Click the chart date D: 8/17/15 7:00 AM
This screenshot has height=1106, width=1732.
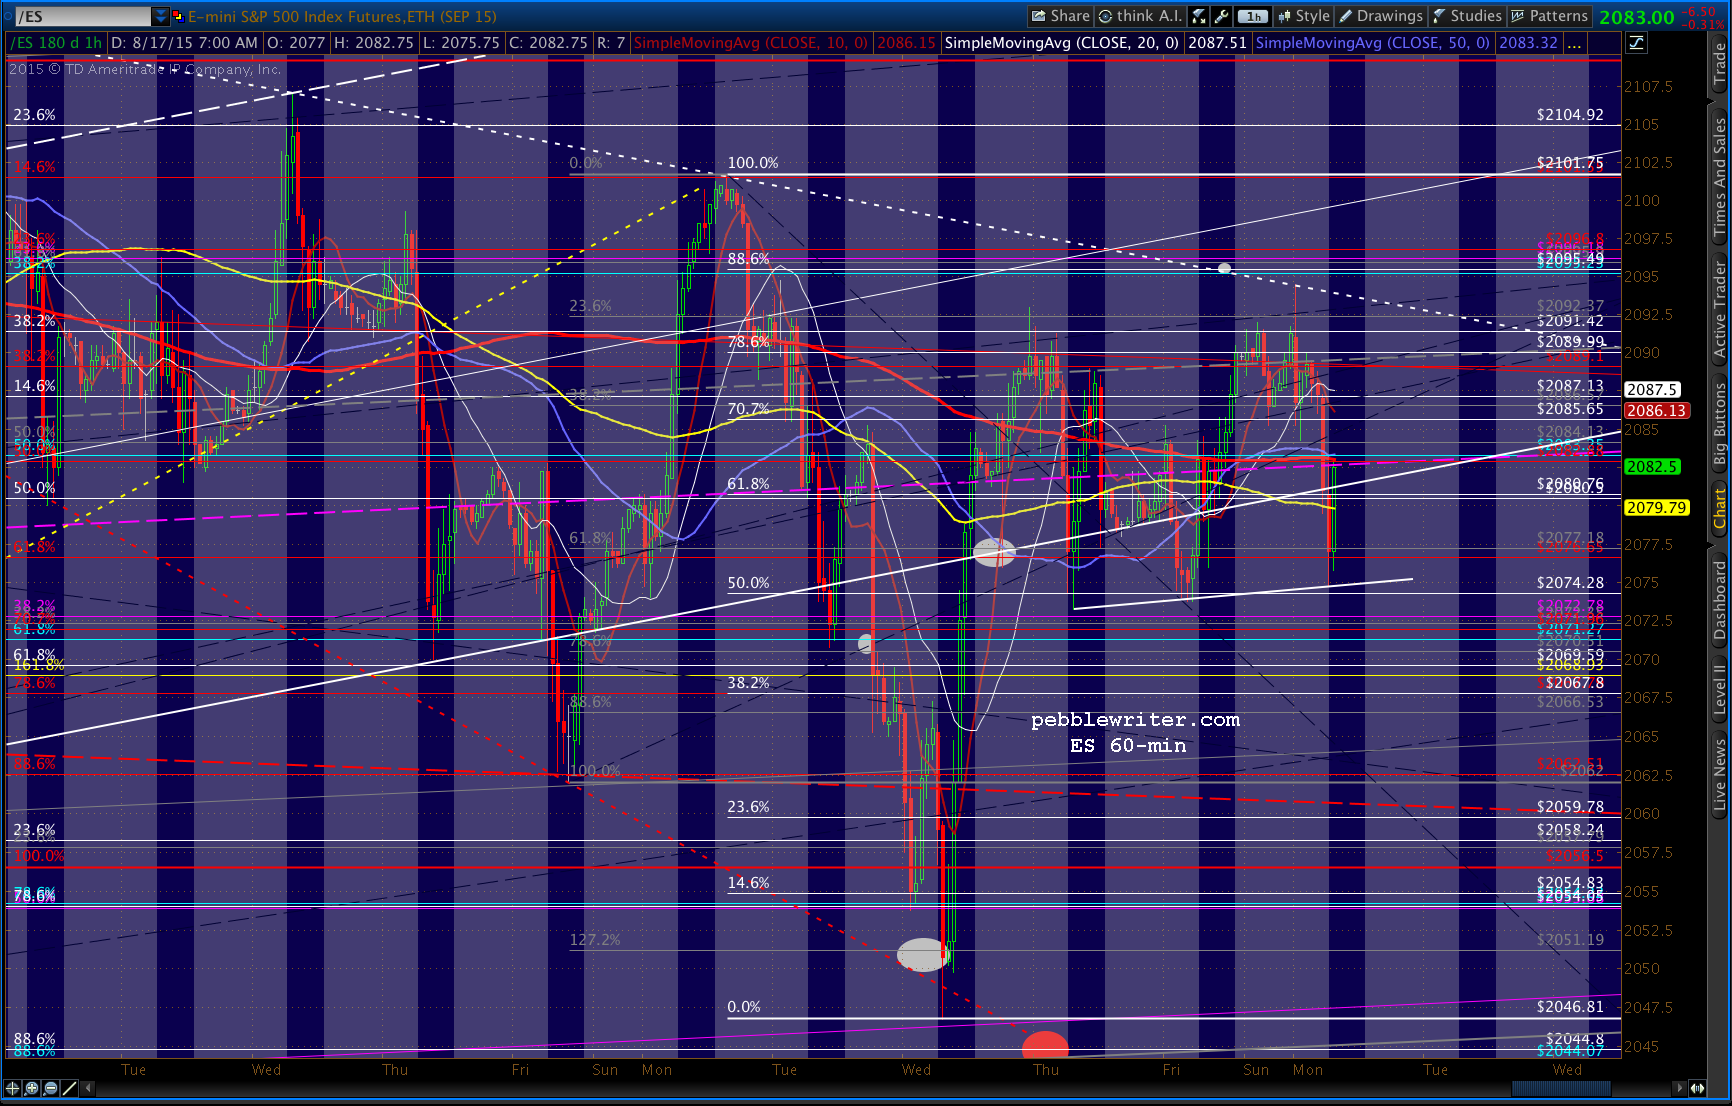pos(184,43)
